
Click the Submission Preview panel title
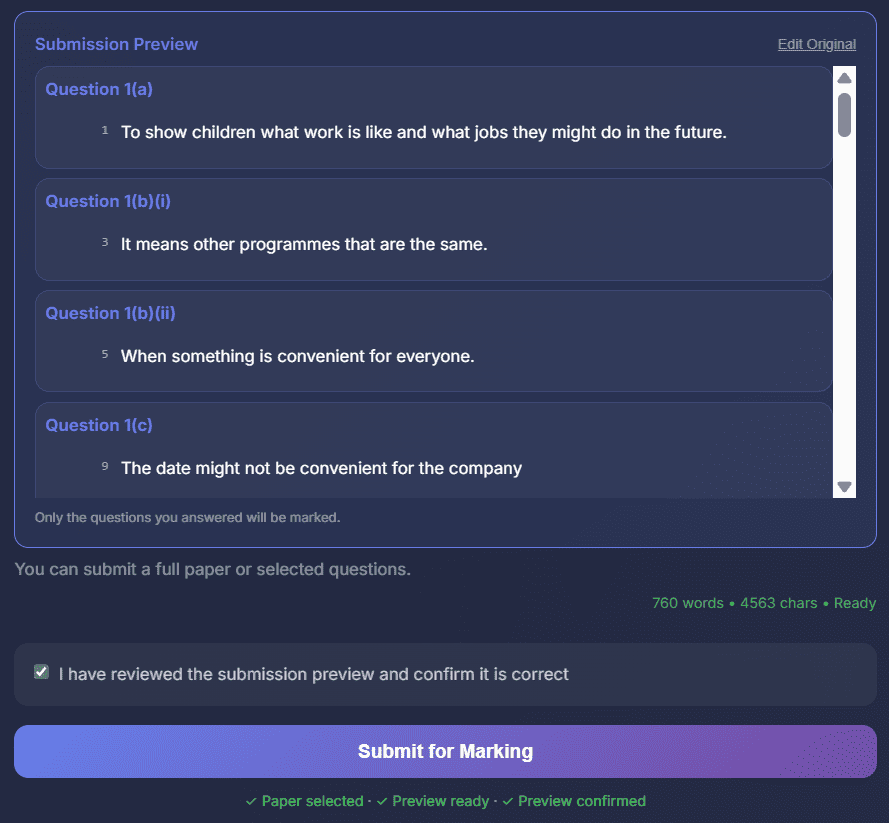click(x=116, y=44)
